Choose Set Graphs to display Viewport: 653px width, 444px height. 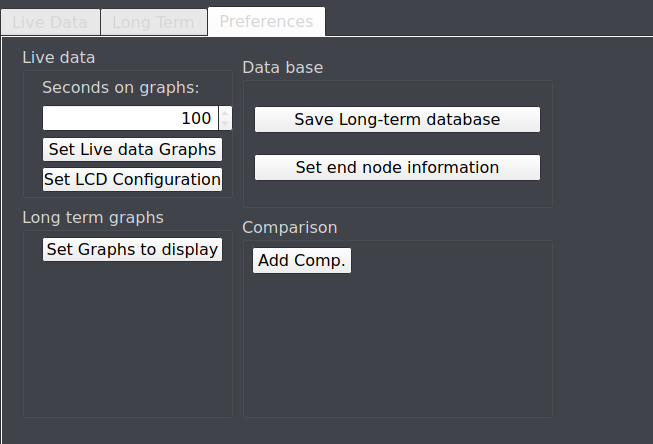(132, 249)
